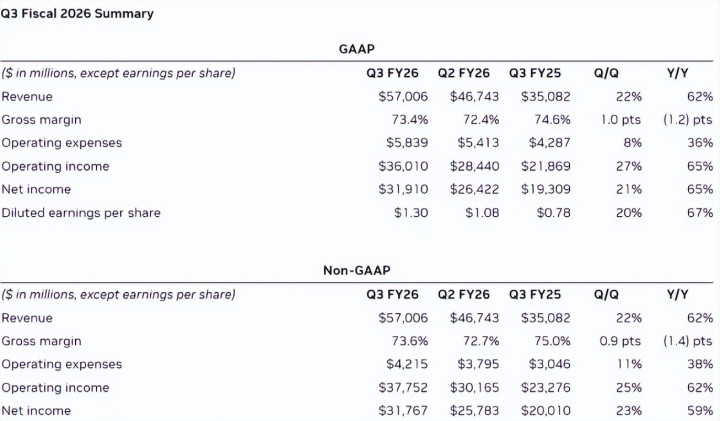Screen dimensions: 720x421
Task: Select GAAP operating expenses $5,839 cell
Action: pyautogui.click(x=405, y=143)
